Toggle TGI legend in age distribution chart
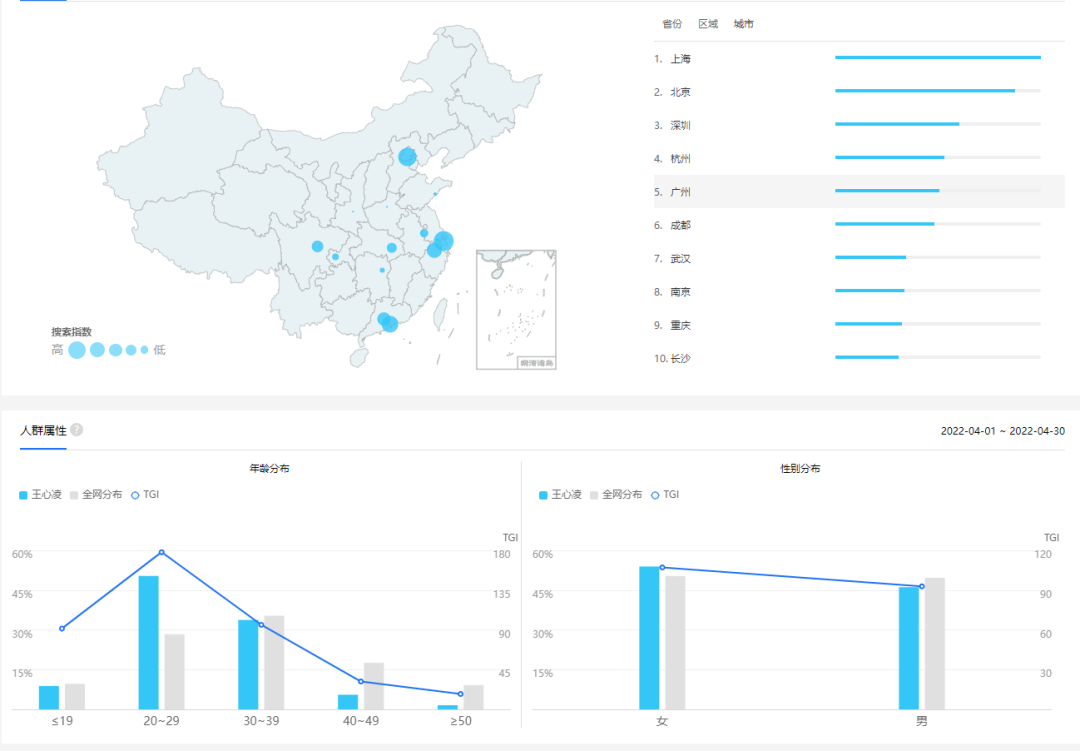The height and width of the screenshot is (751, 1080). (x=145, y=495)
